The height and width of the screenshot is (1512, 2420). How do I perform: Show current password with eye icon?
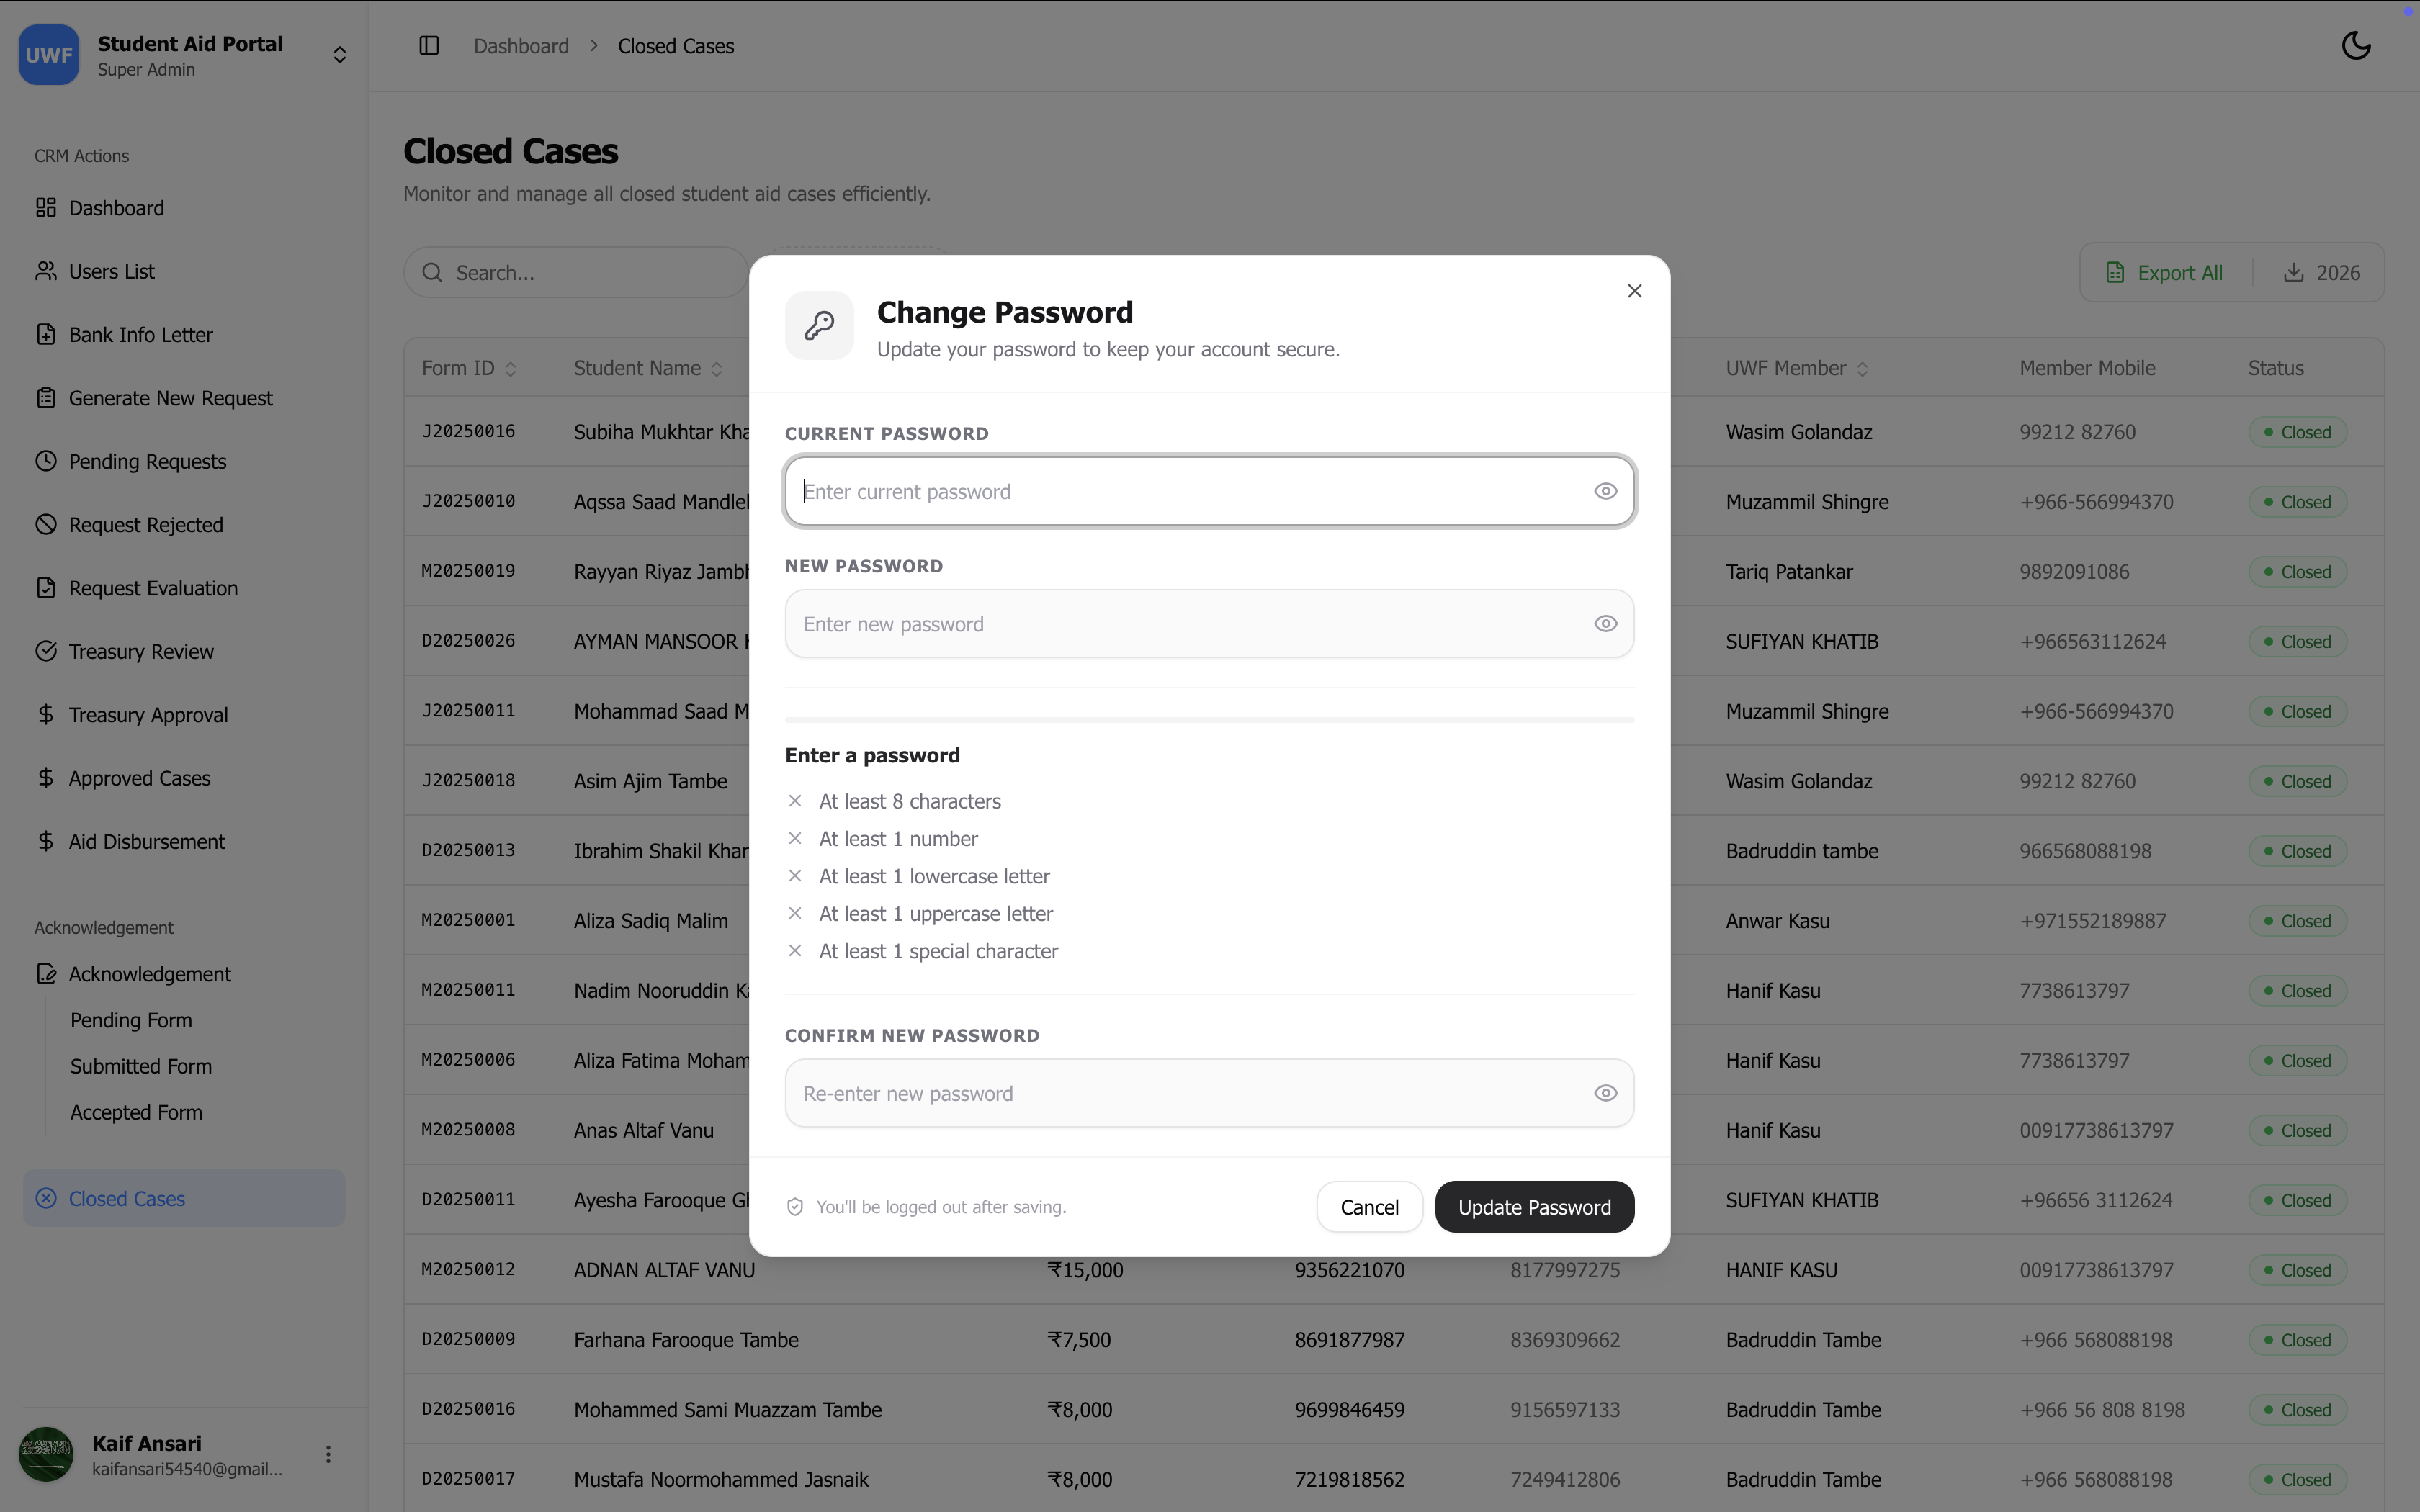(1606, 491)
